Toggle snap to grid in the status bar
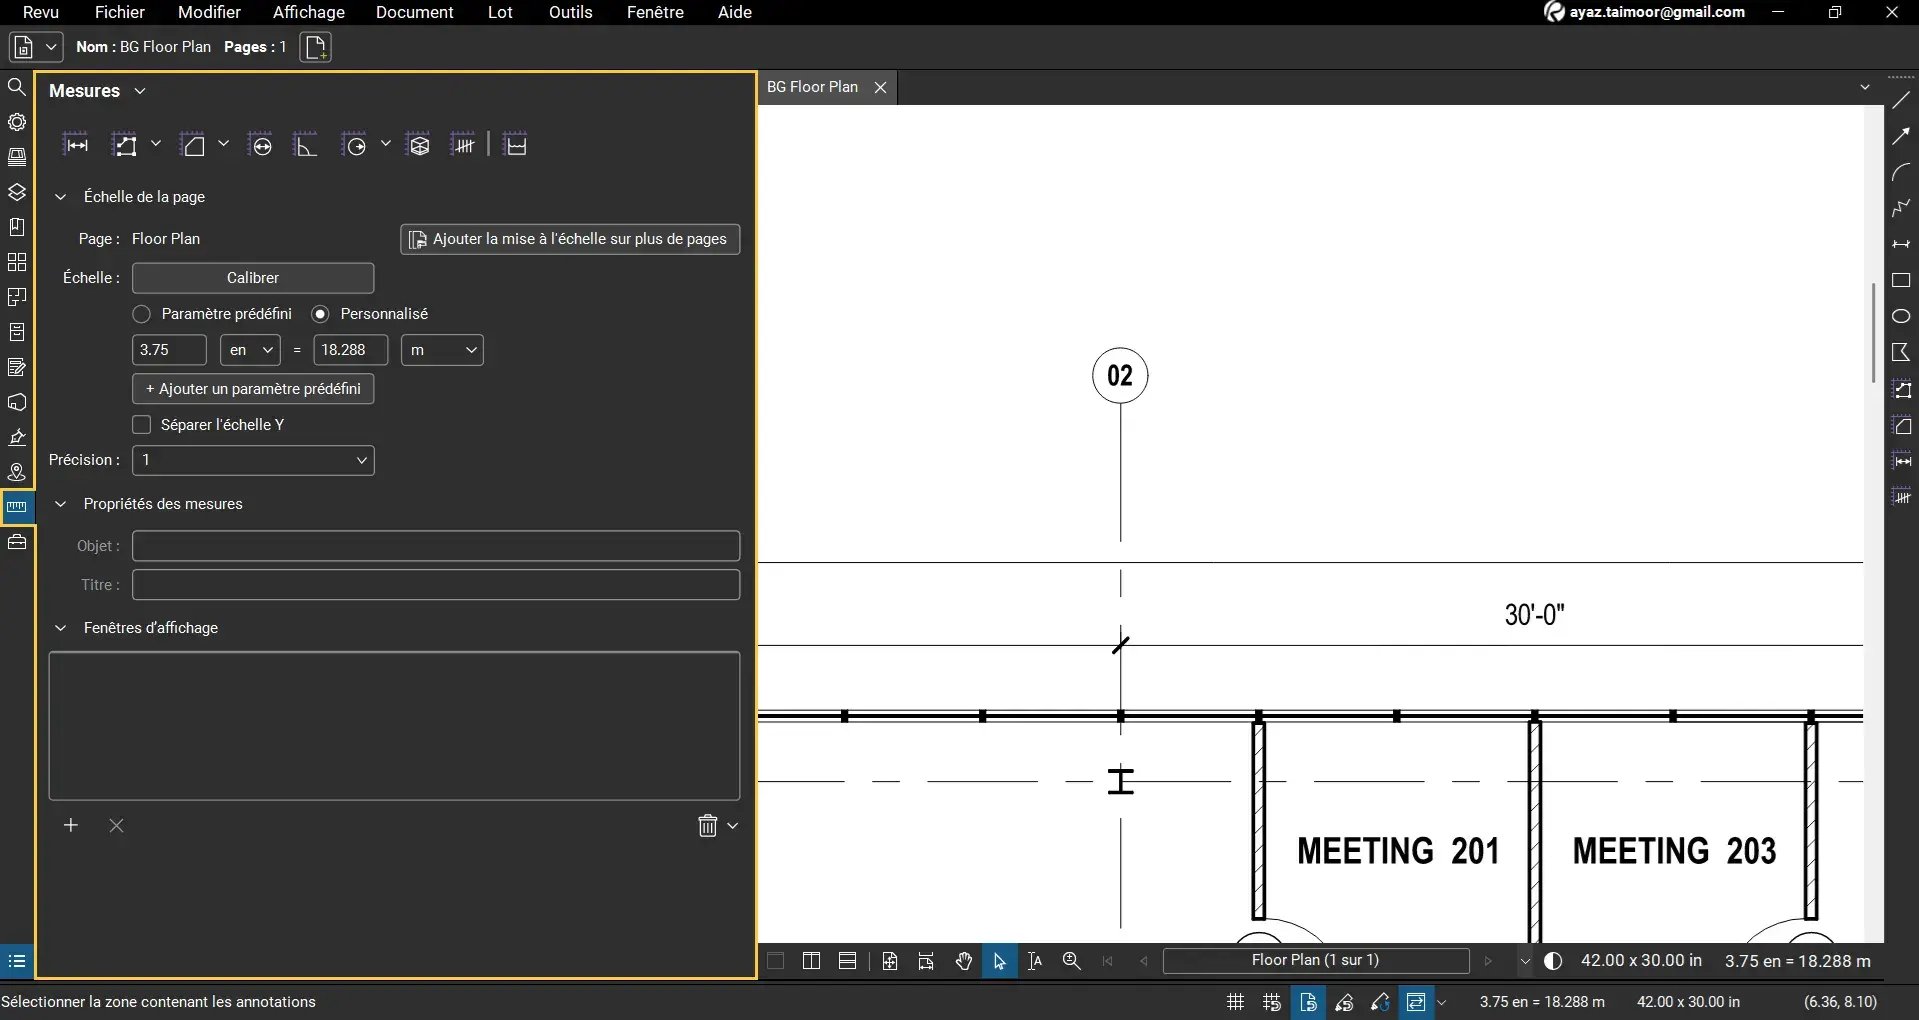Viewport: 1919px width, 1020px height. tap(1271, 1002)
